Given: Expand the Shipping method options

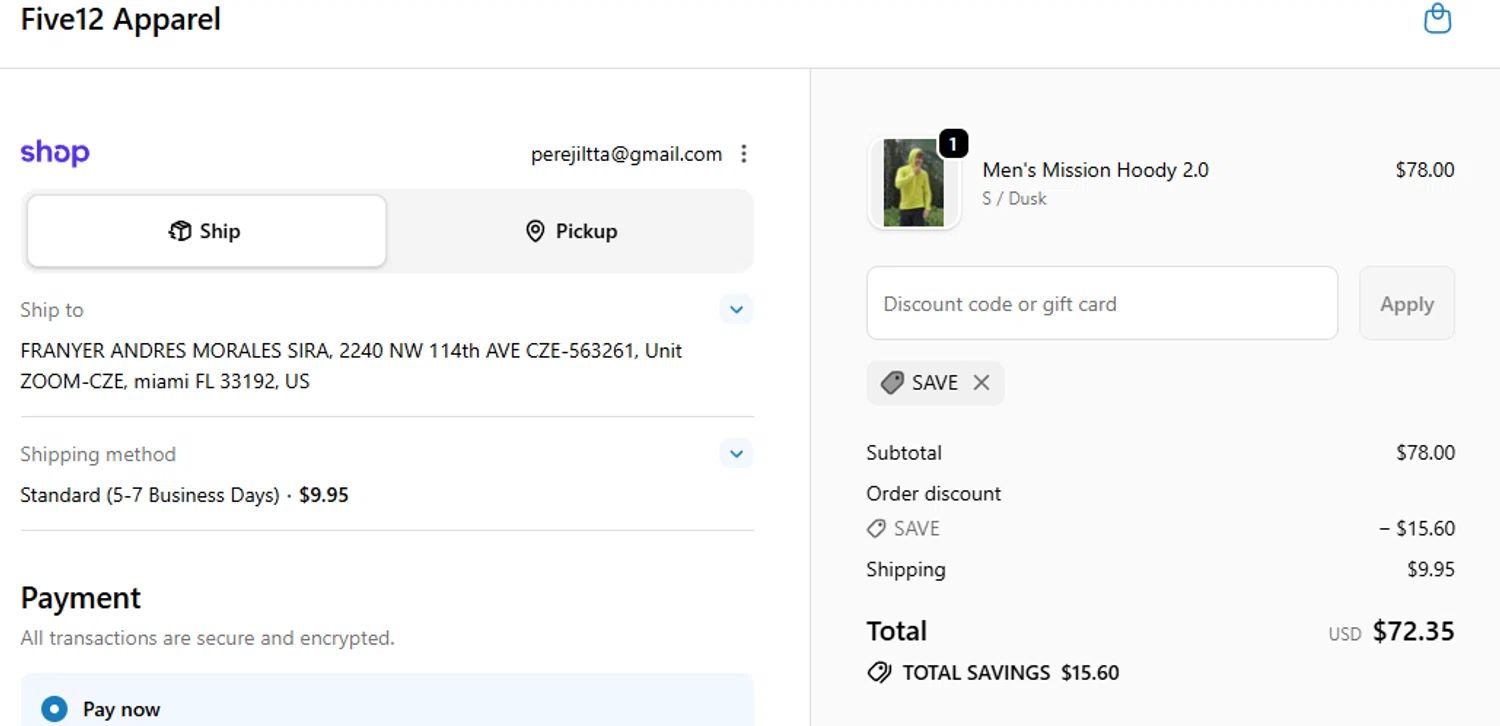Looking at the screenshot, I should (x=736, y=454).
